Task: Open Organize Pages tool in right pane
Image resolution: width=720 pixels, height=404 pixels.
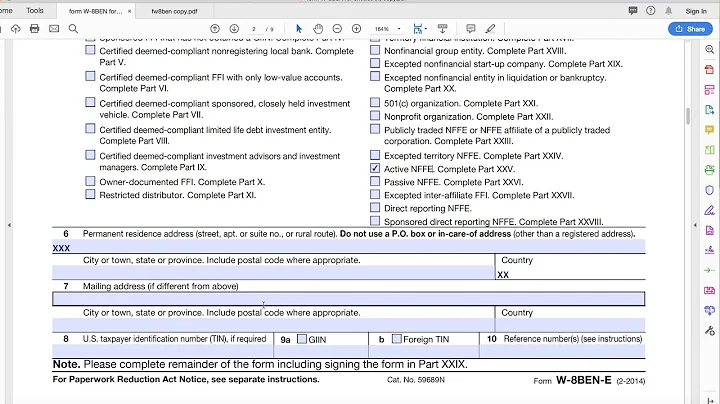Action: click(709, 150)
